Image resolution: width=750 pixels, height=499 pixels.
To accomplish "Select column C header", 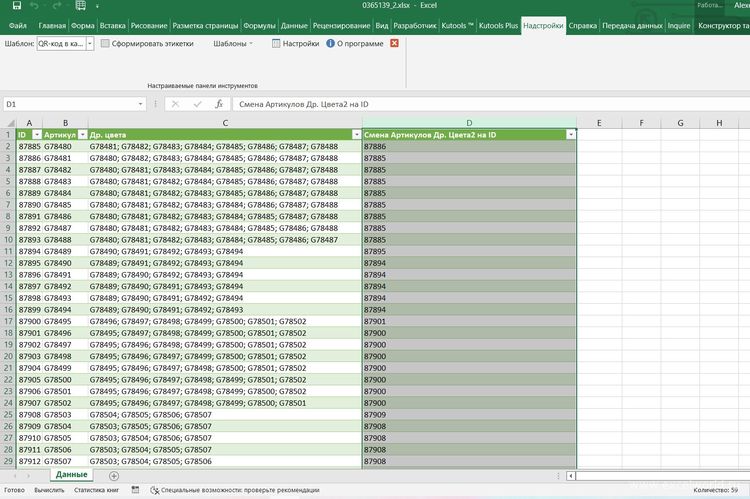I will pos(225,123).
